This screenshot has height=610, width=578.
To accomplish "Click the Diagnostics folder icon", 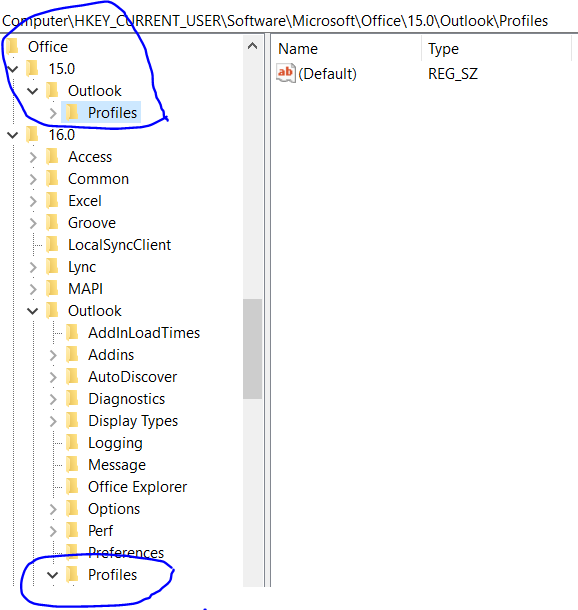I will pyautogui.click(x=72, y=399).
